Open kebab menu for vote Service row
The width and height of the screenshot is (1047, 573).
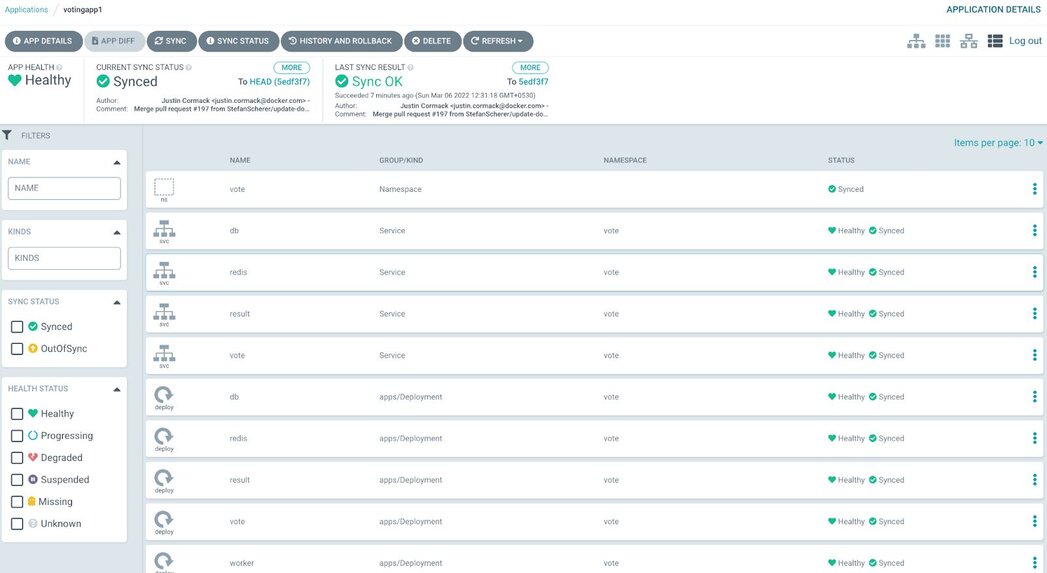click(x=1034, y=355)
